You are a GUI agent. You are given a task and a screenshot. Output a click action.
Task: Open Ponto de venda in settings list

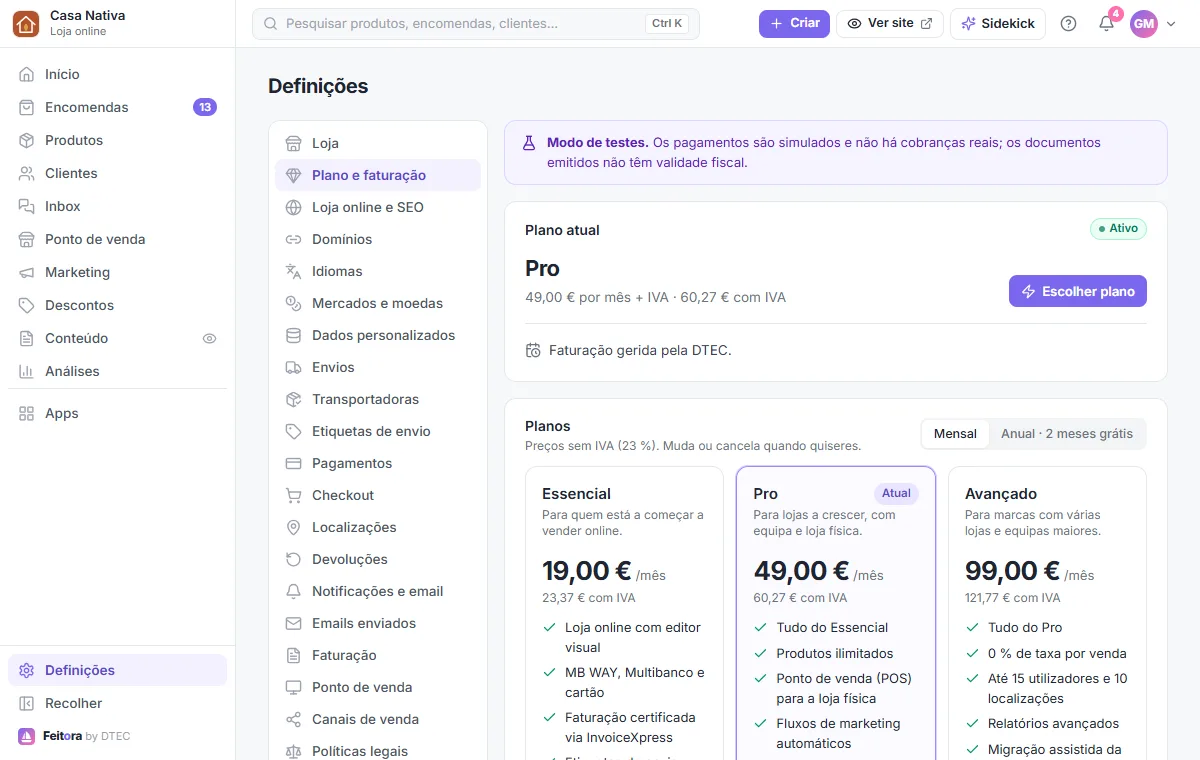(378, 687)
